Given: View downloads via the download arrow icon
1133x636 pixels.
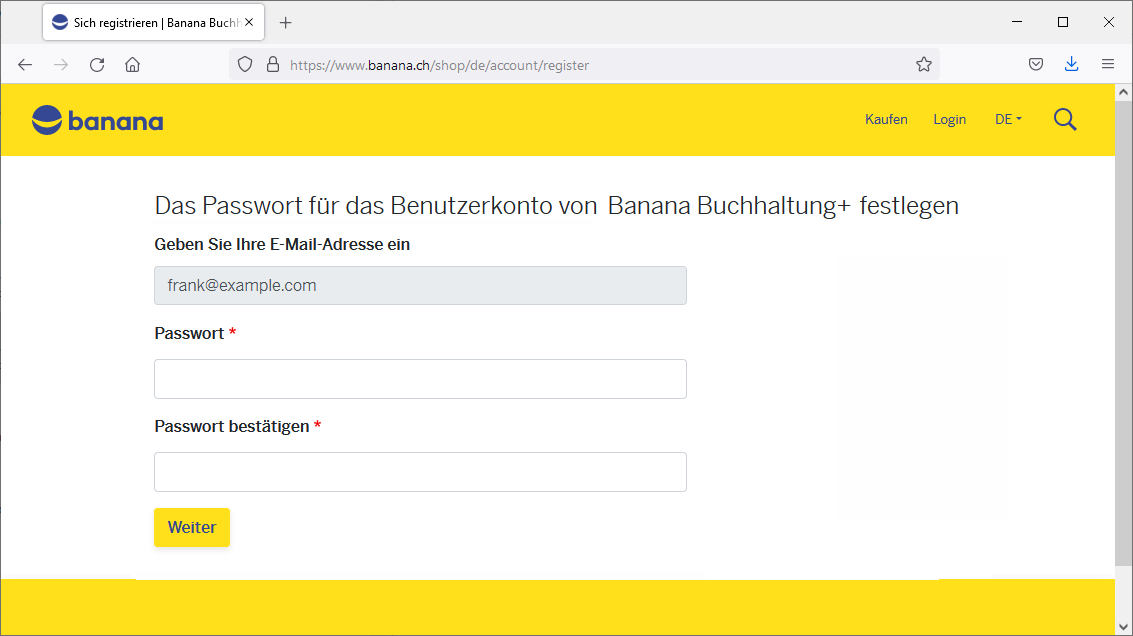Looking at the screenshot, I should [1071, 63].
